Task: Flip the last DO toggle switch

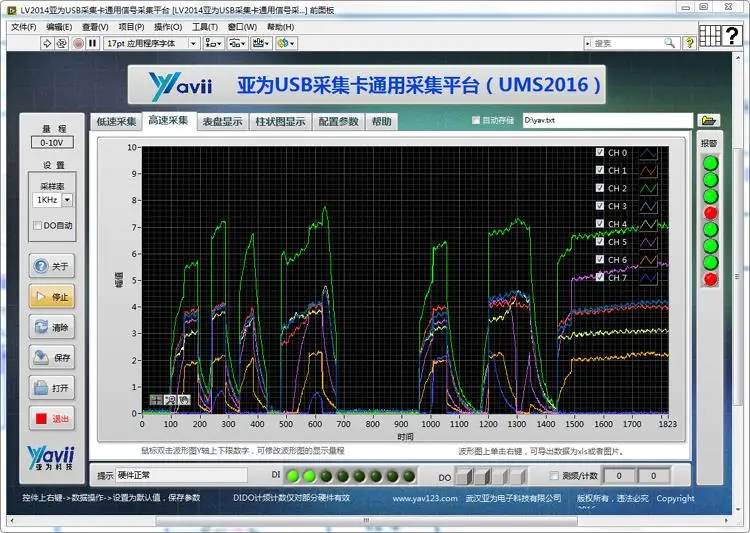Action: pyautogui.click(x=517, y=476)
